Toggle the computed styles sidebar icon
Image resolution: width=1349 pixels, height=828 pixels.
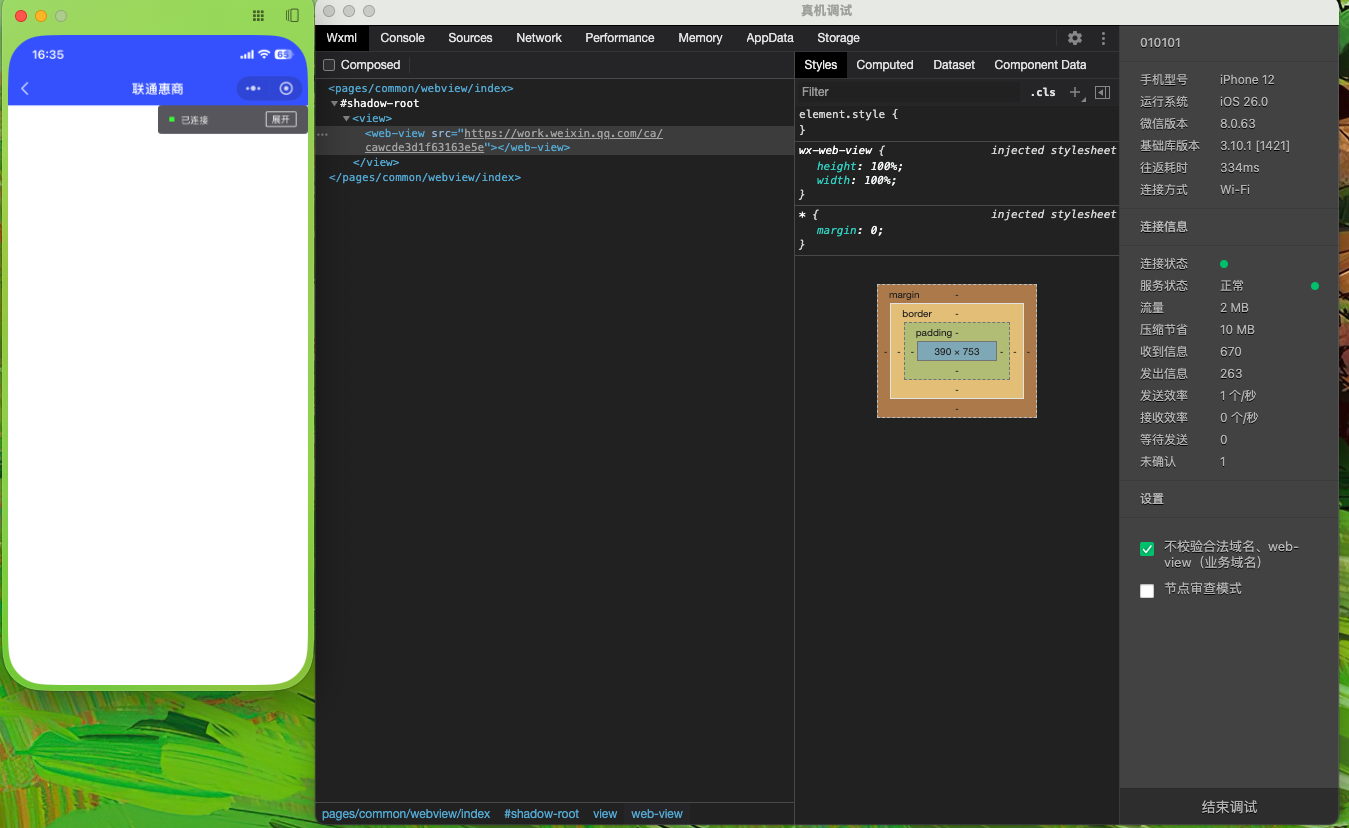coord(1102,92)
